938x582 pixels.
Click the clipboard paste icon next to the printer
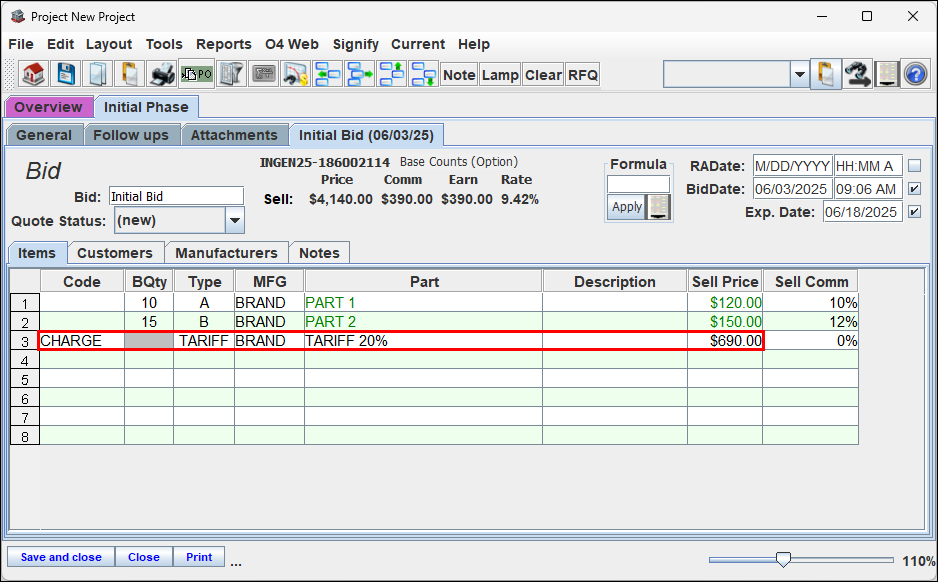(x=129, y=75)
